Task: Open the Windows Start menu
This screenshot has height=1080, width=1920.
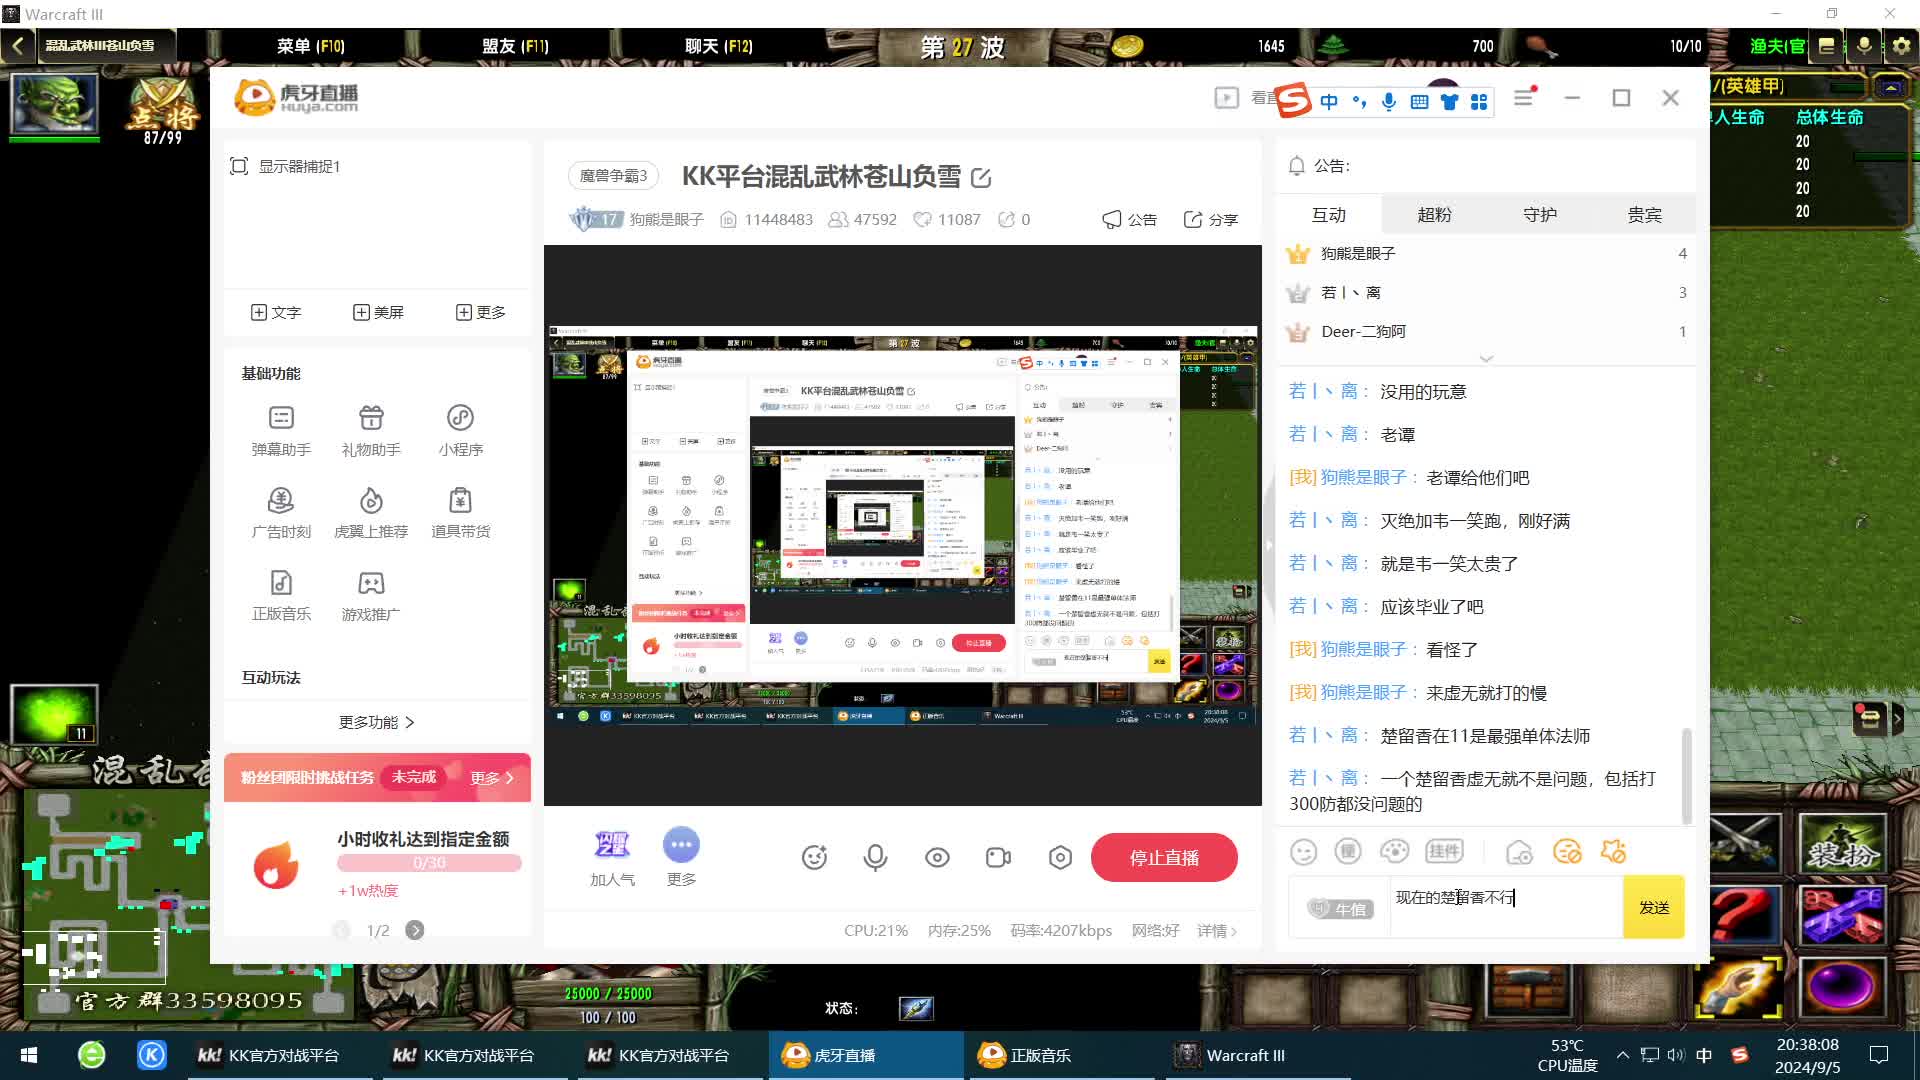Action: click(x=29, y=1055)
